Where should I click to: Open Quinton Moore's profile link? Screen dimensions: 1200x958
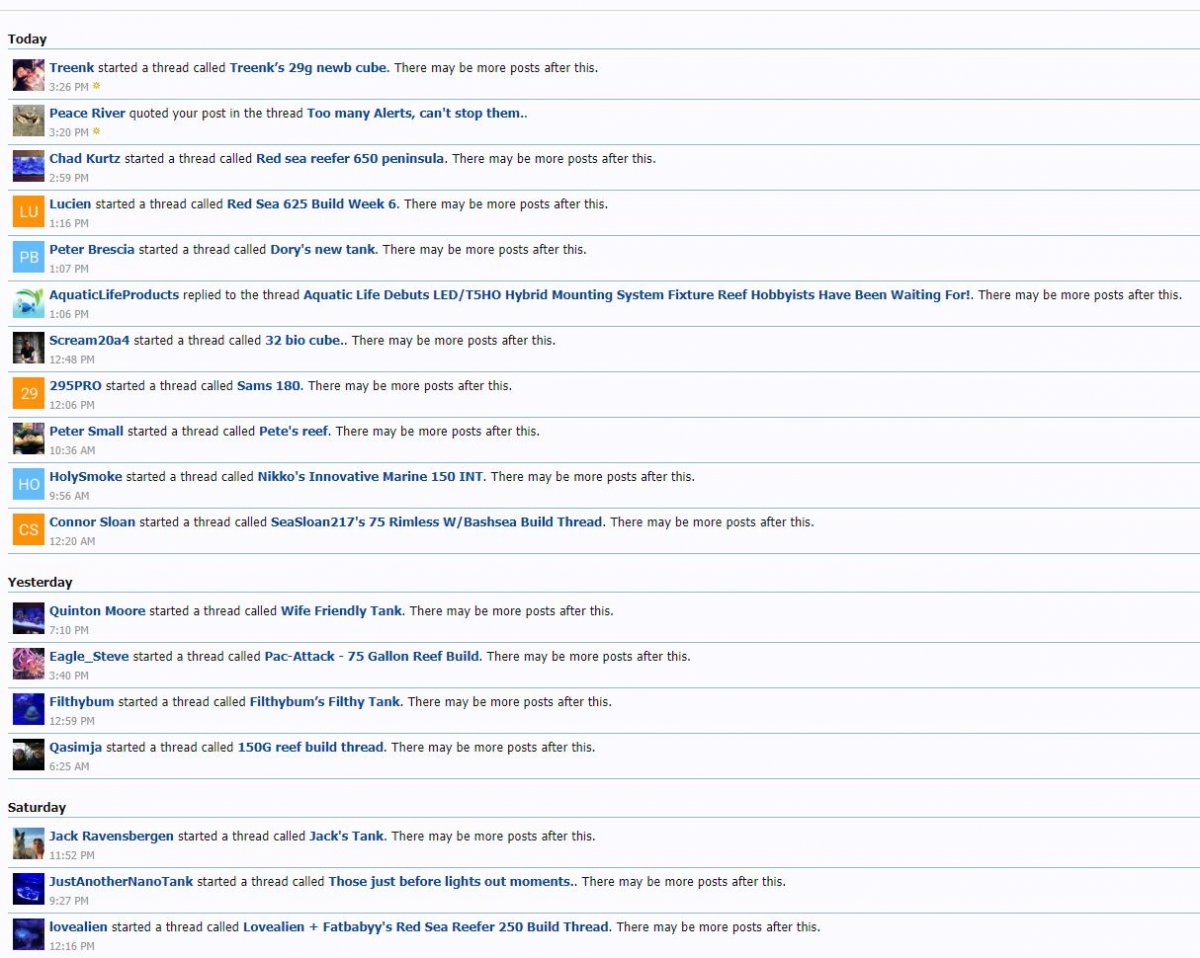pyautogui.click(x=98, y=611)
